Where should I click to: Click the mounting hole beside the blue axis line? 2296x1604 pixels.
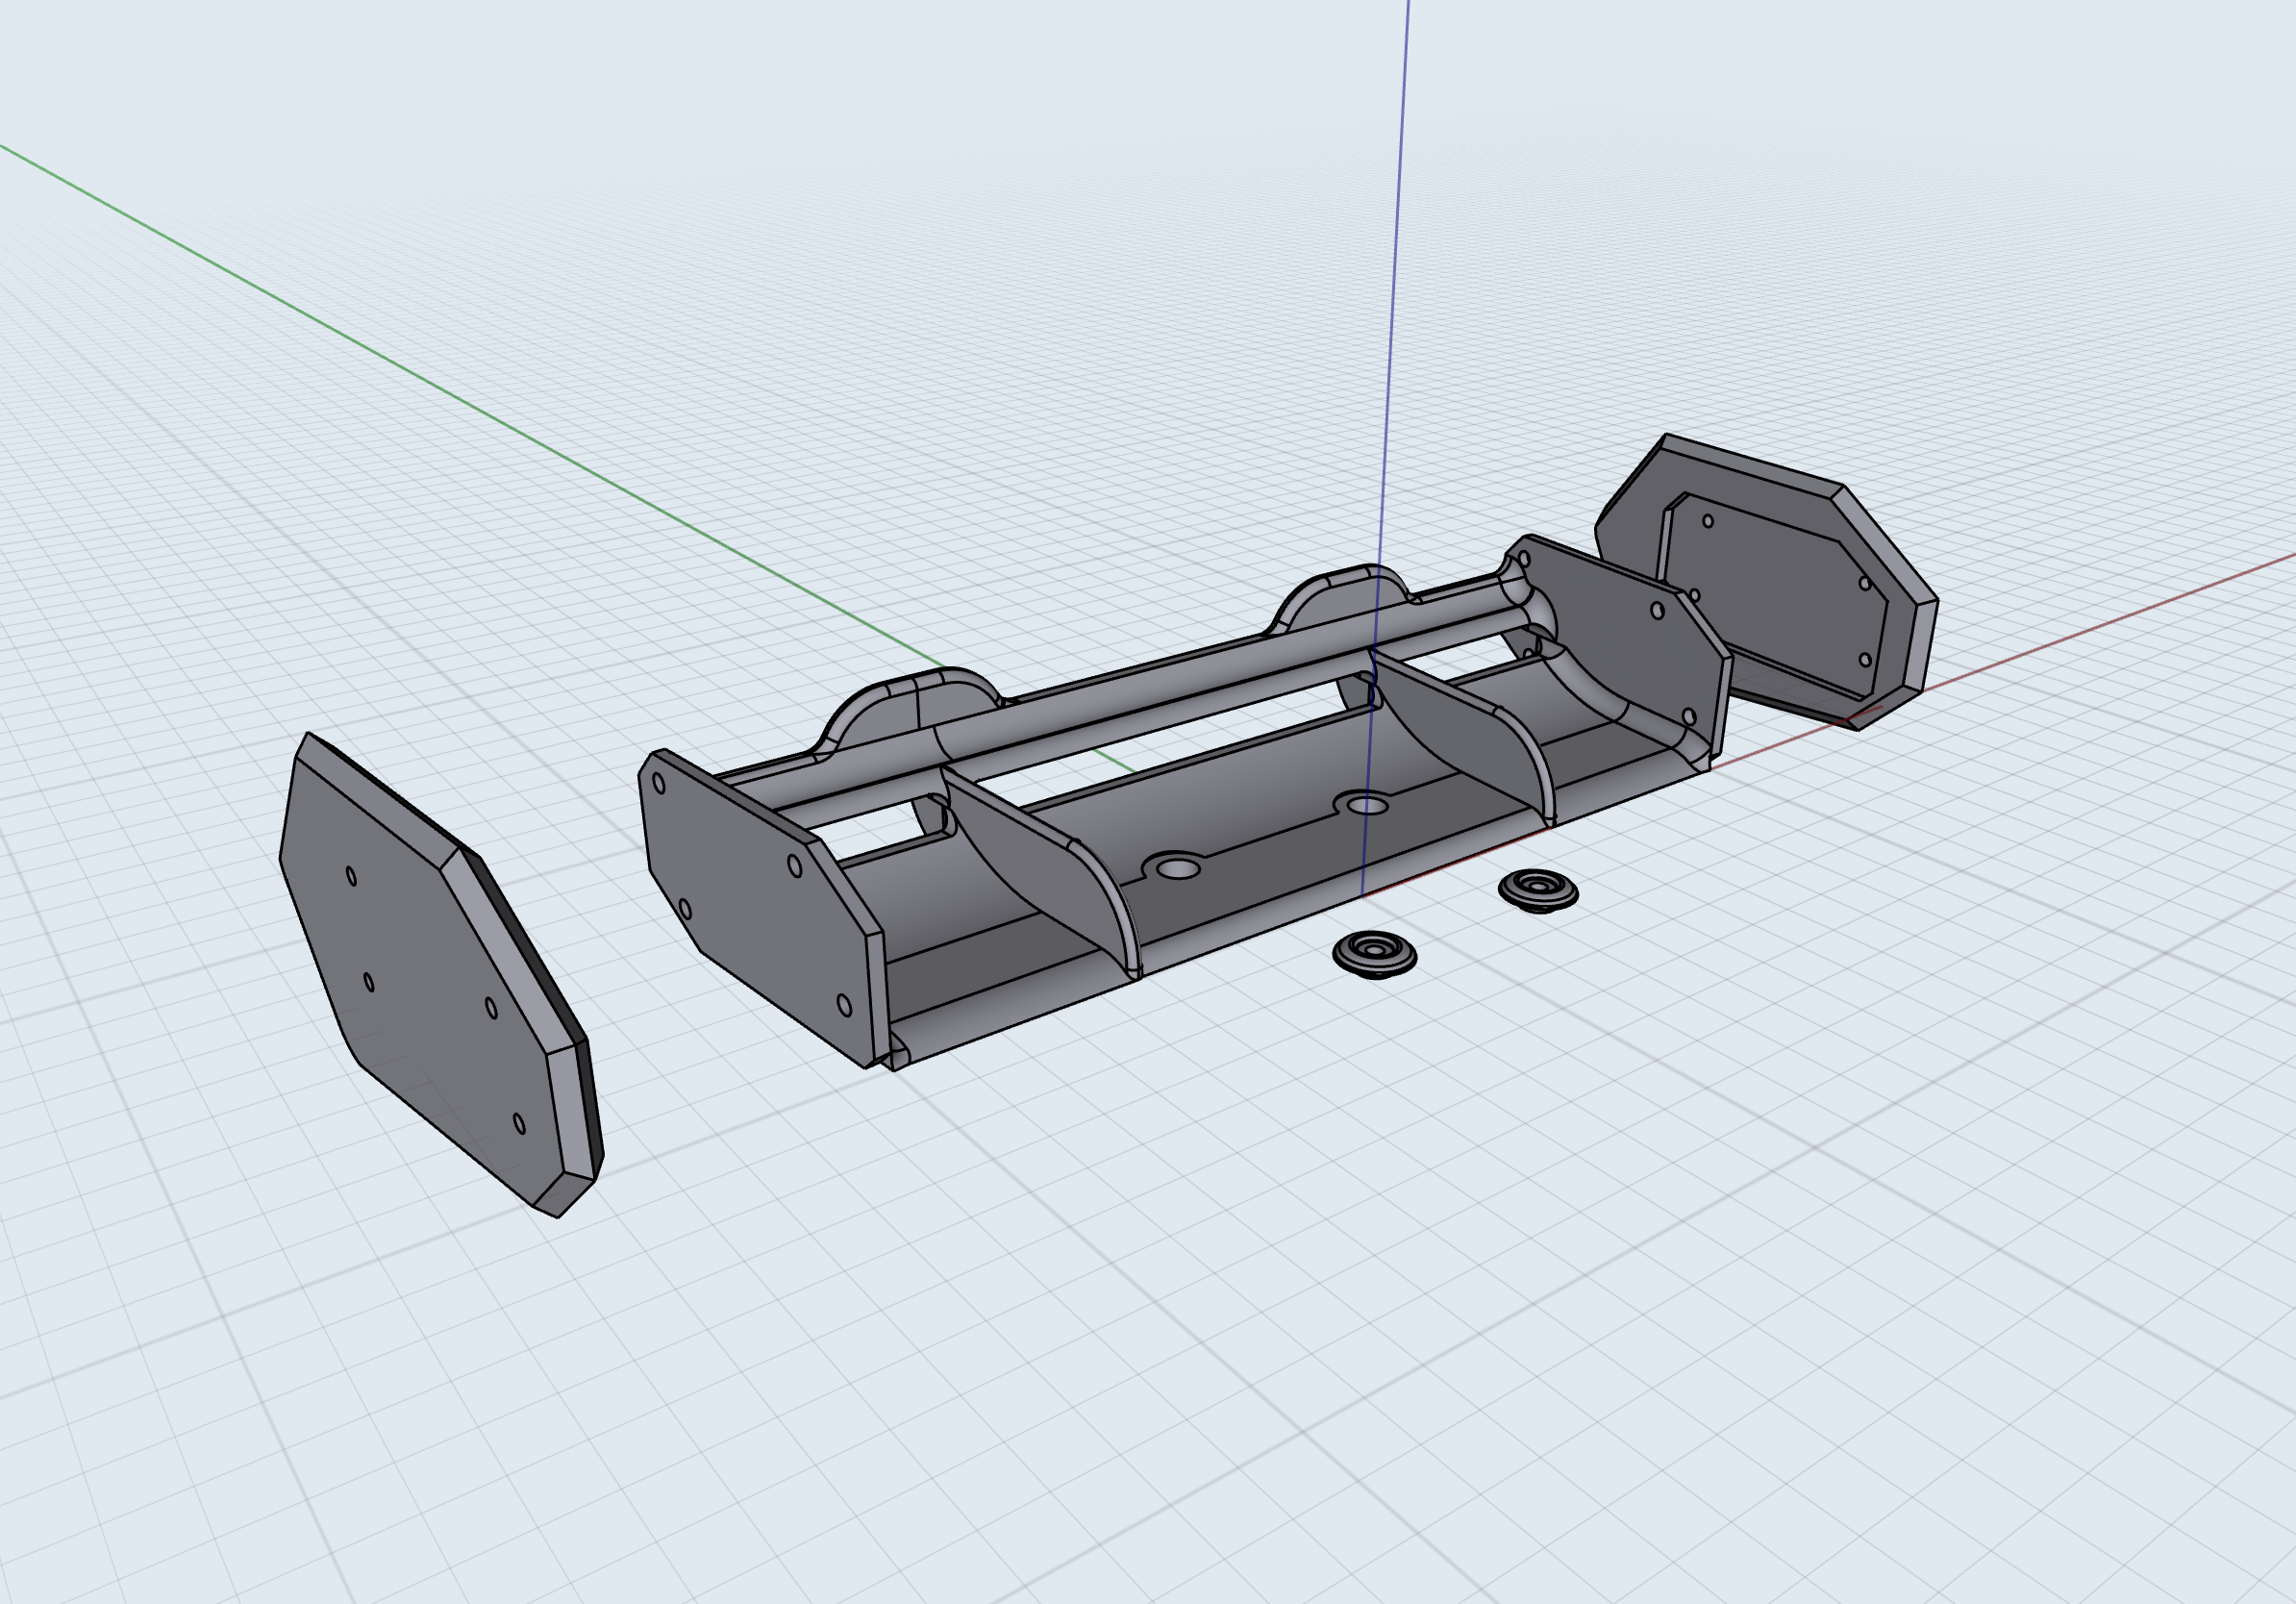tap(1367, 804)
